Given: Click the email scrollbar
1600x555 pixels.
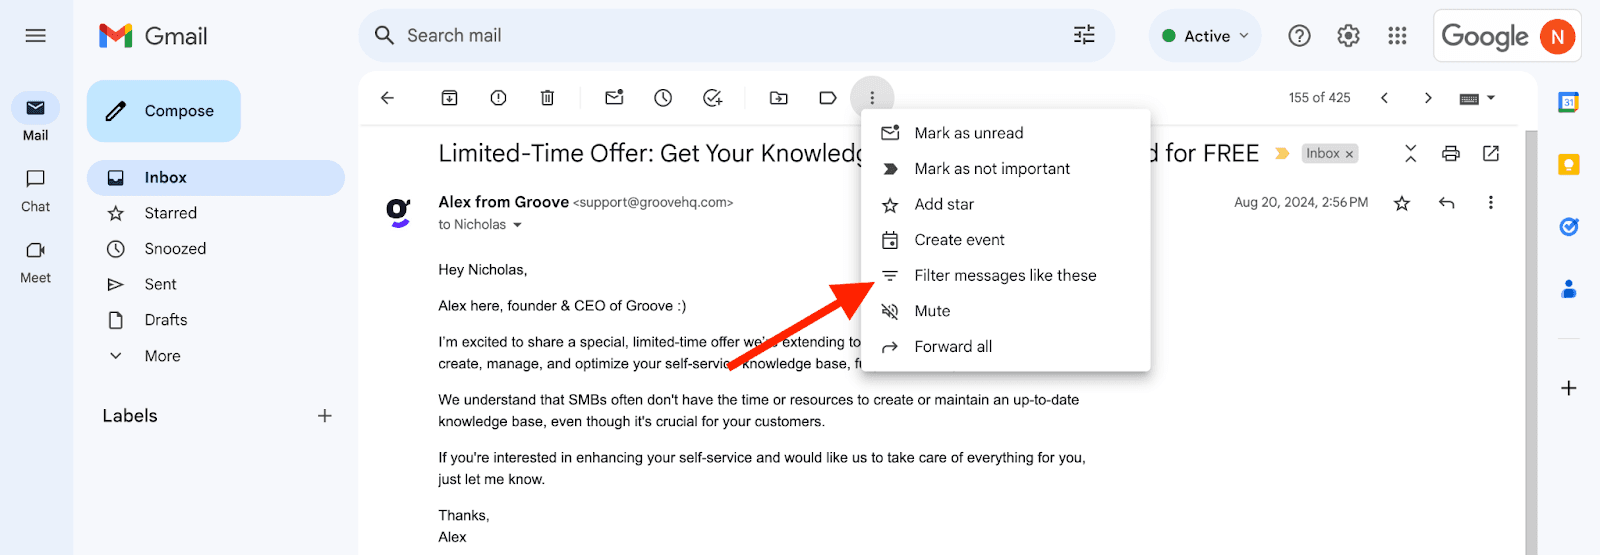Looking at the screenshot, I should (x=1531, y=340).
